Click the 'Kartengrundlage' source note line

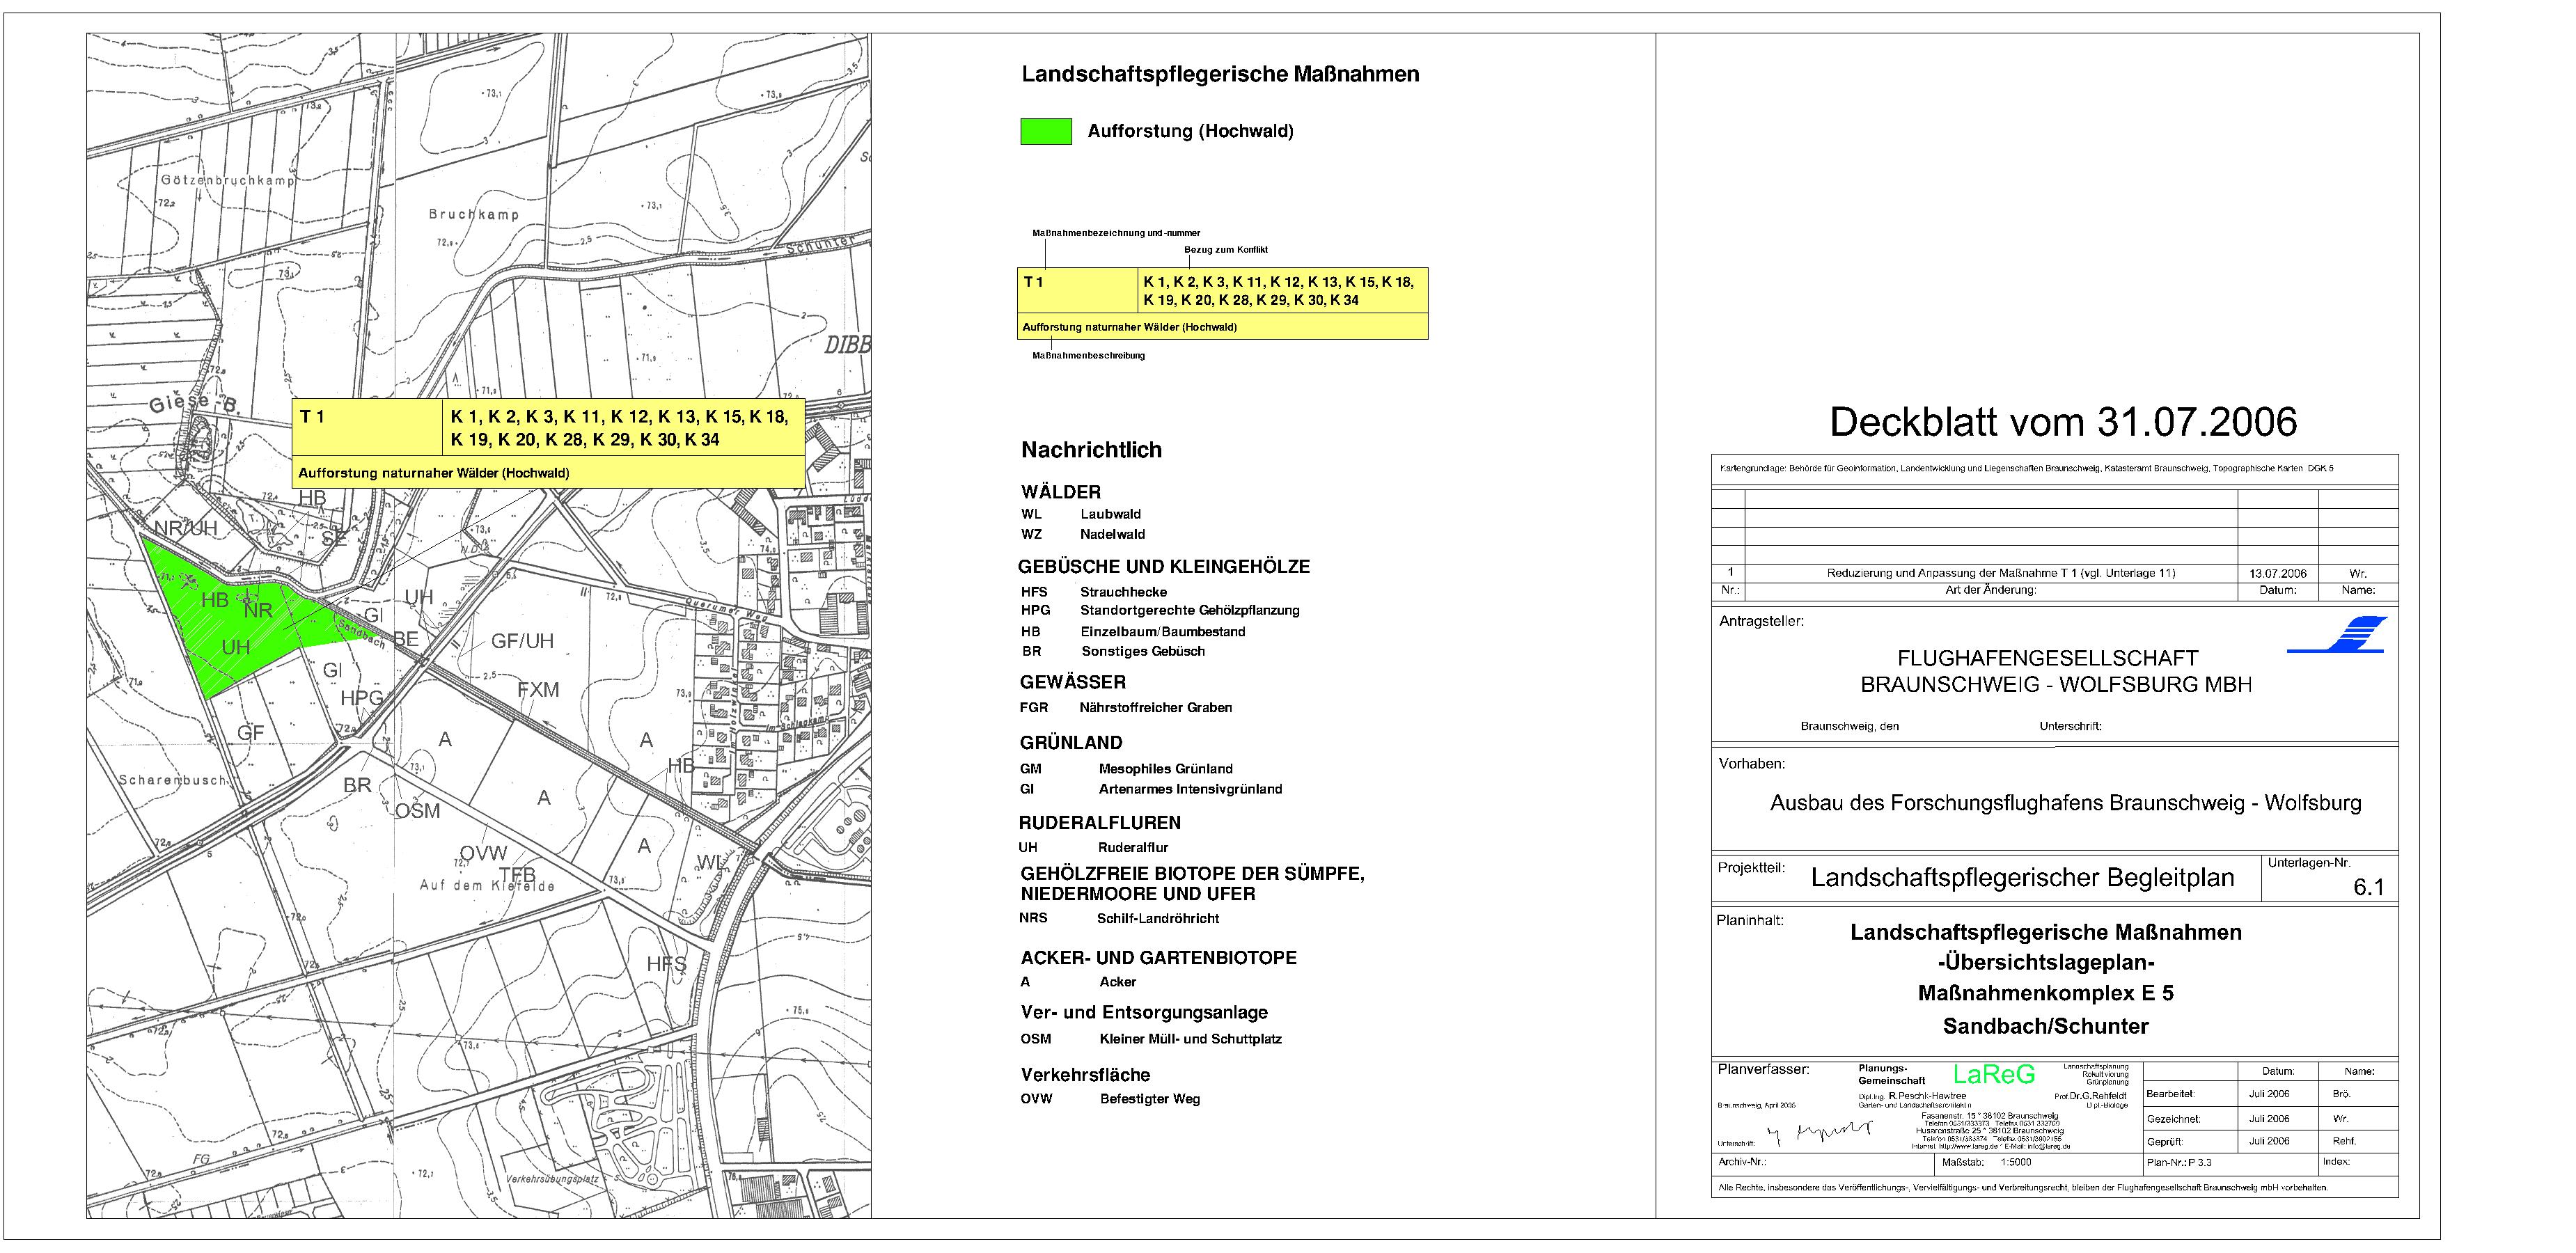[2027, 469]
